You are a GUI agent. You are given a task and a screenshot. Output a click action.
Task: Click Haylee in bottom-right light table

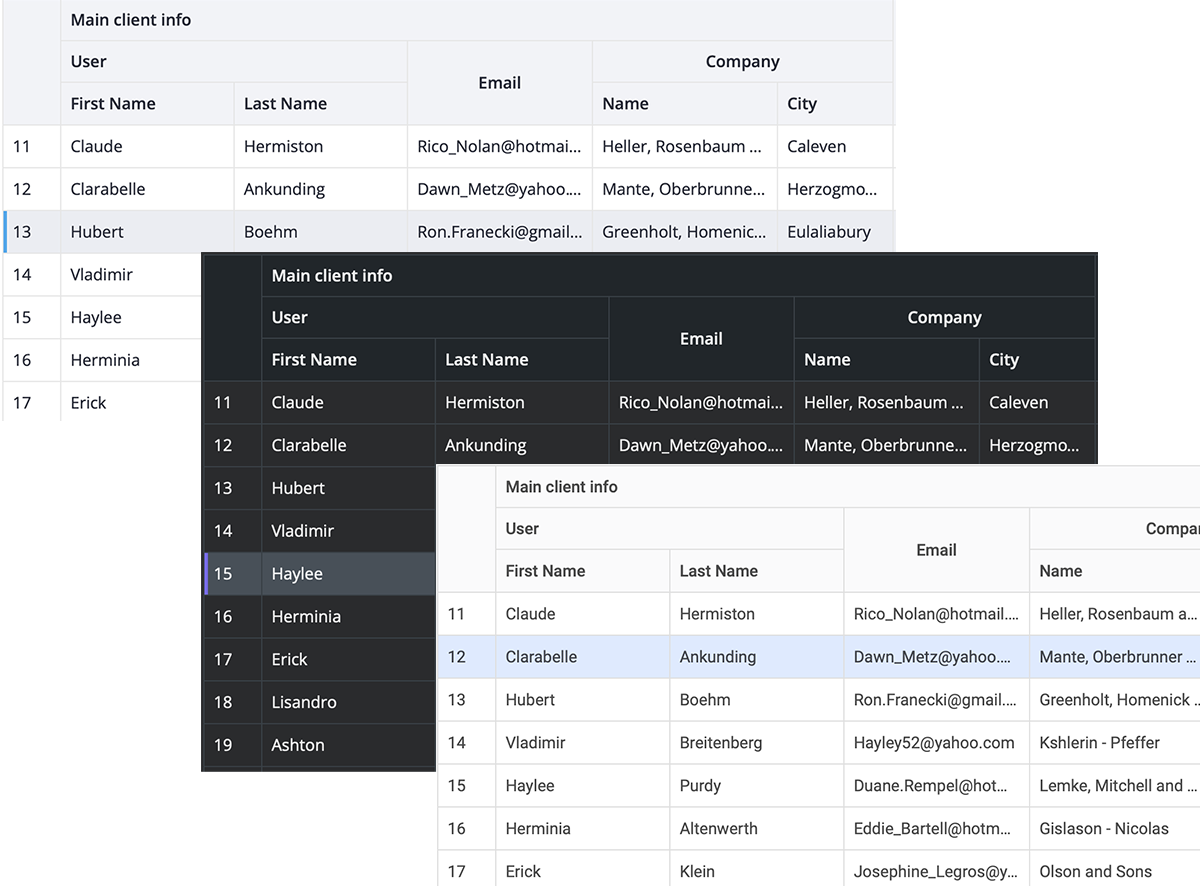click(530, 786)
